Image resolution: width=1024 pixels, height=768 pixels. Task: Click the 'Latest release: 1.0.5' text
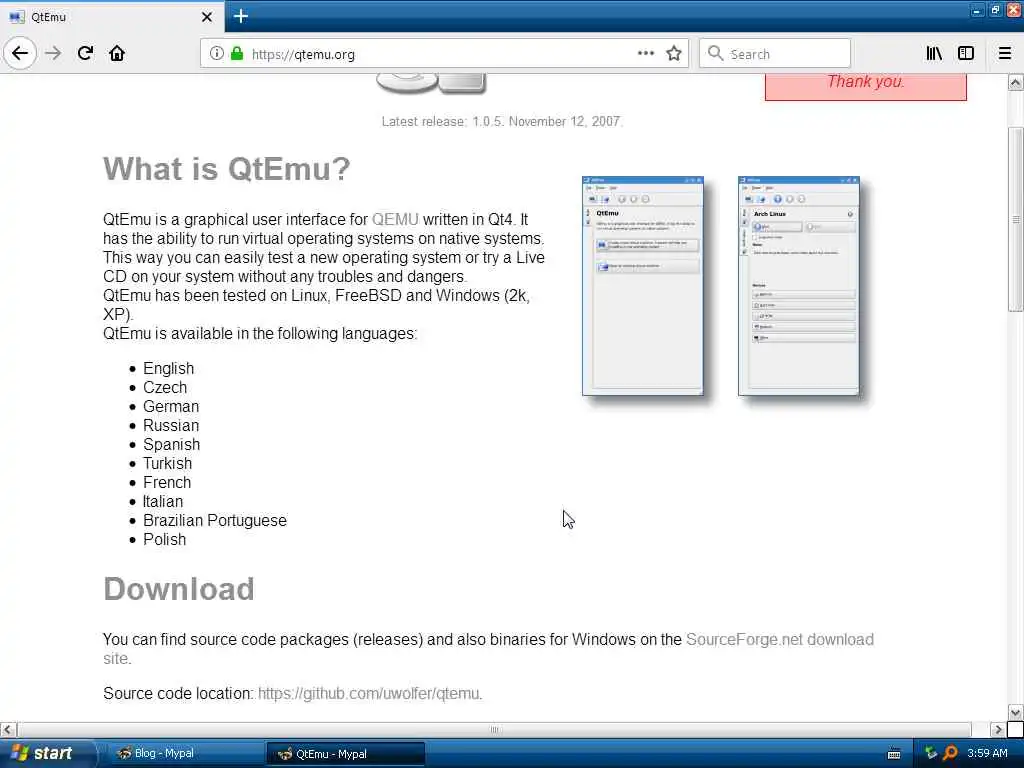point(502,121)
